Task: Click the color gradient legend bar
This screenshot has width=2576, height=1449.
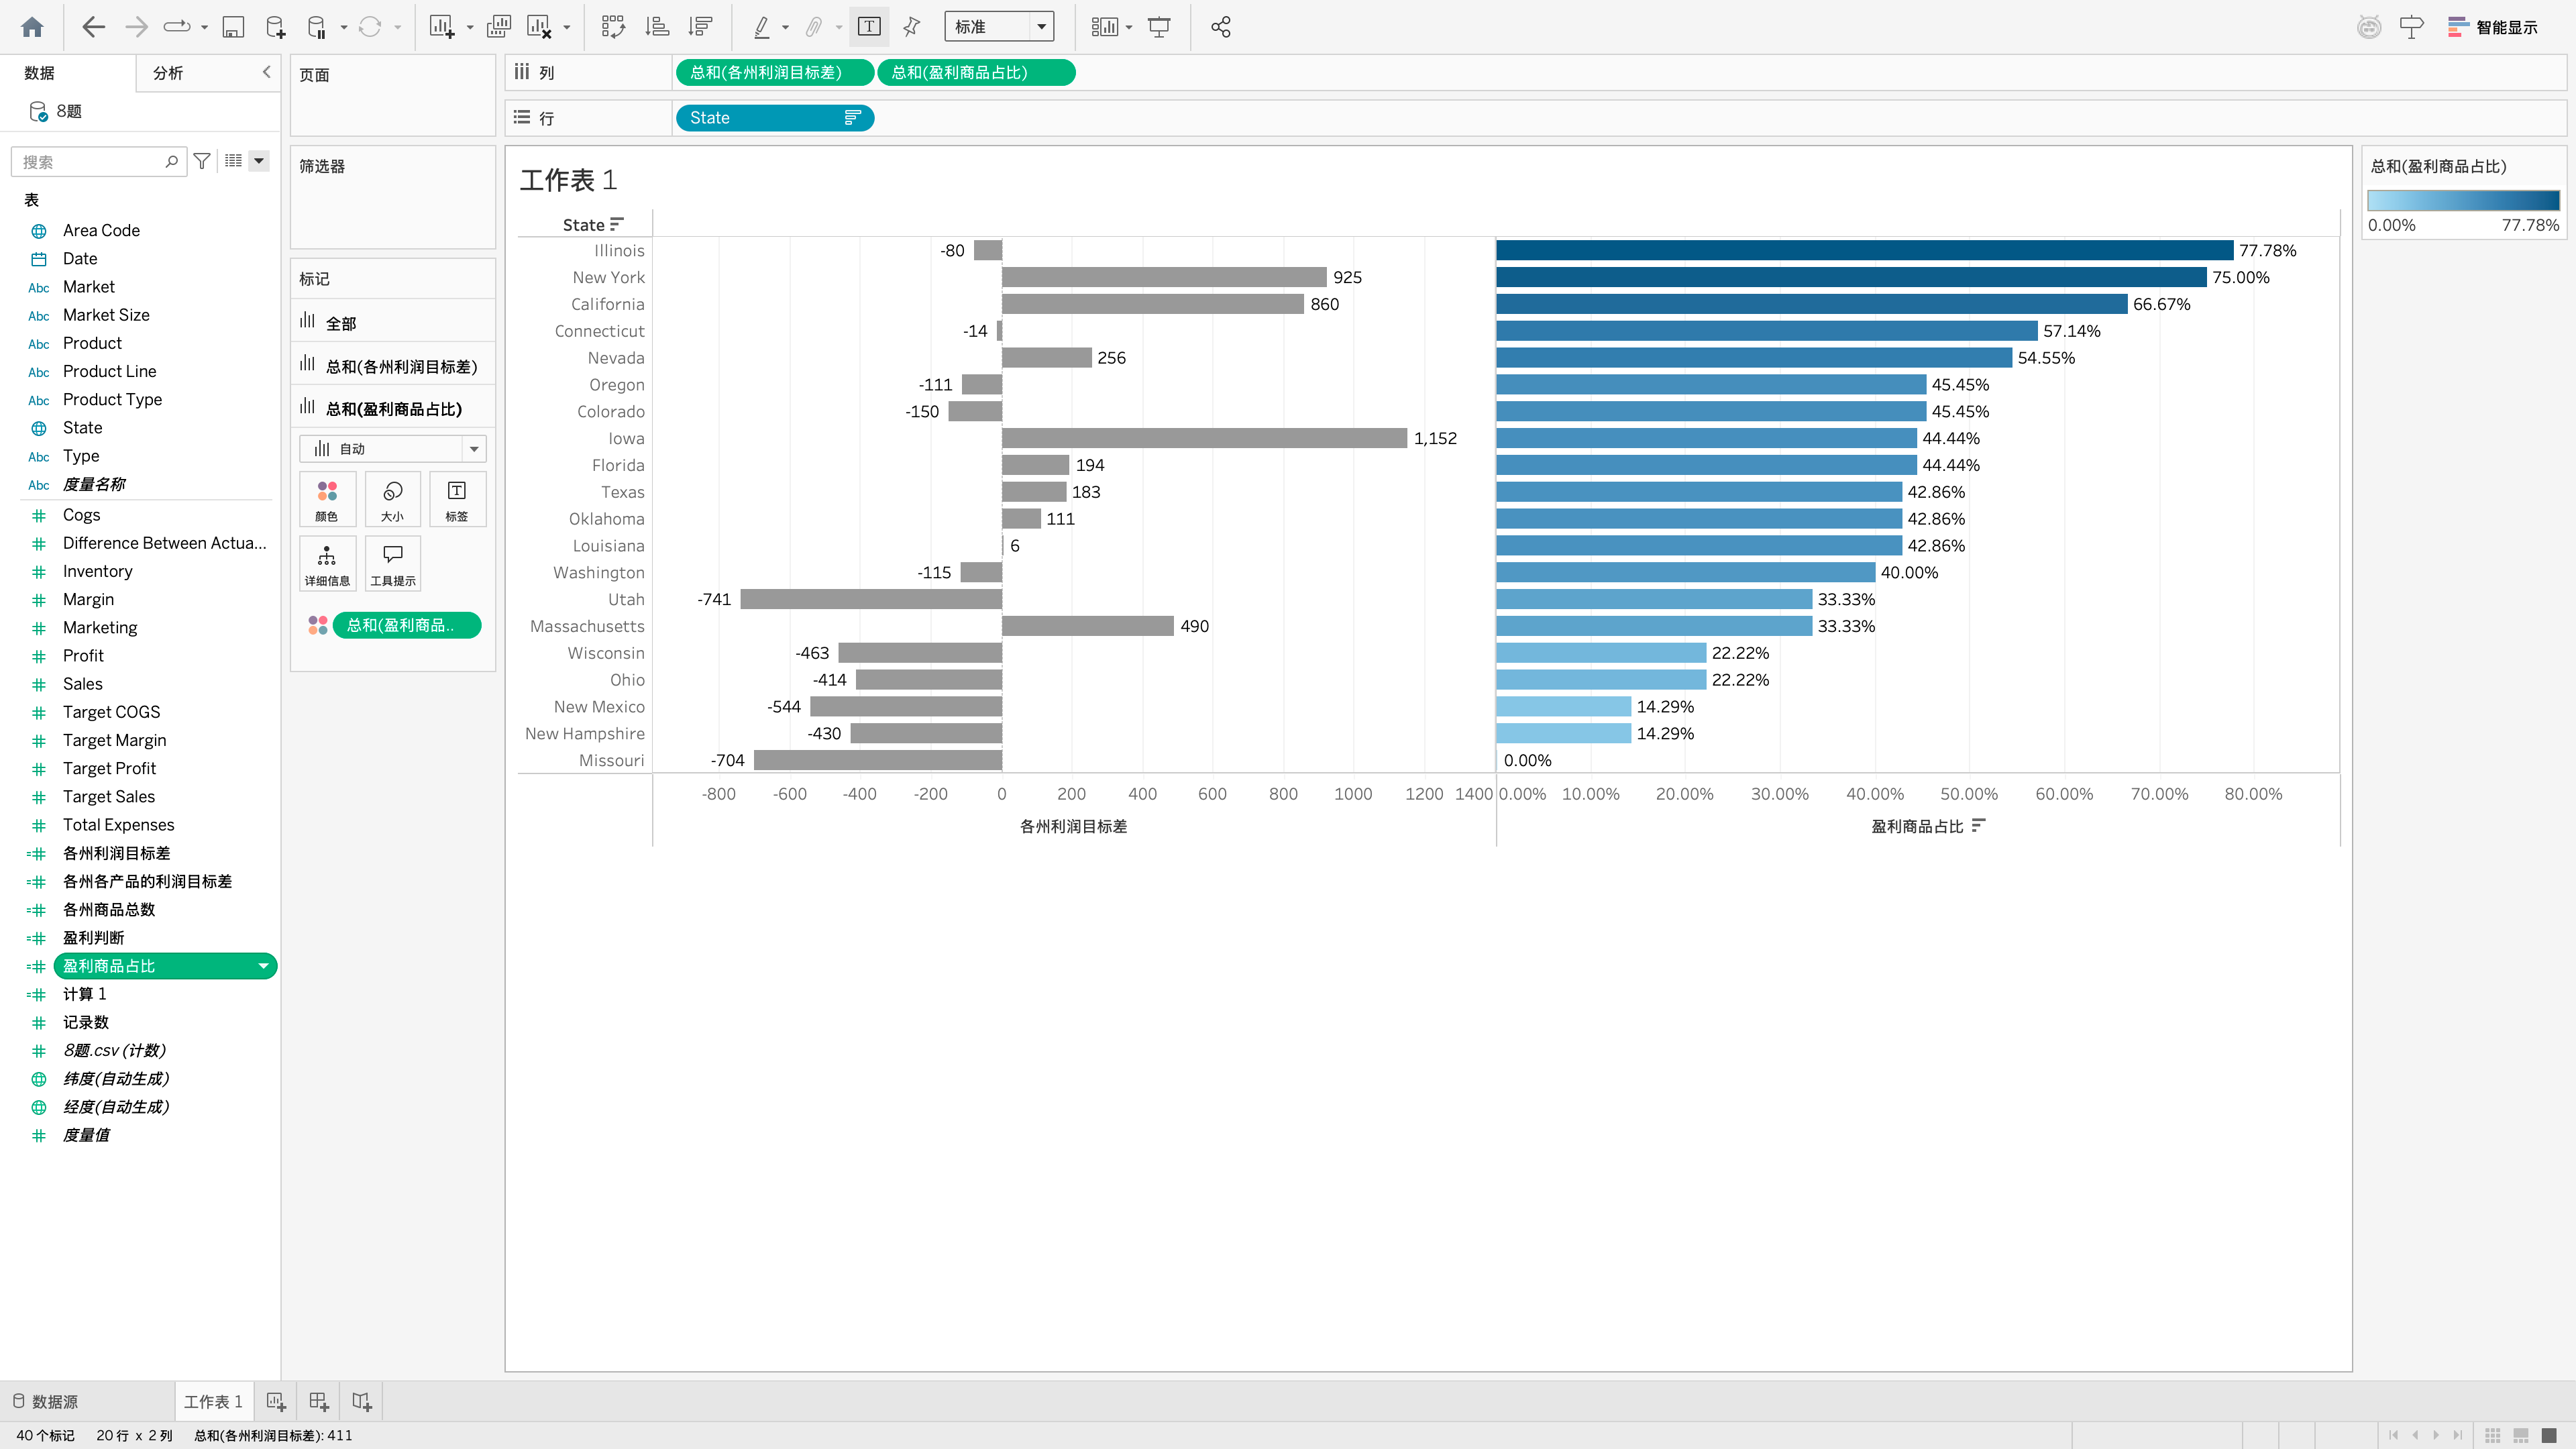Action: tap(2463, 200)
